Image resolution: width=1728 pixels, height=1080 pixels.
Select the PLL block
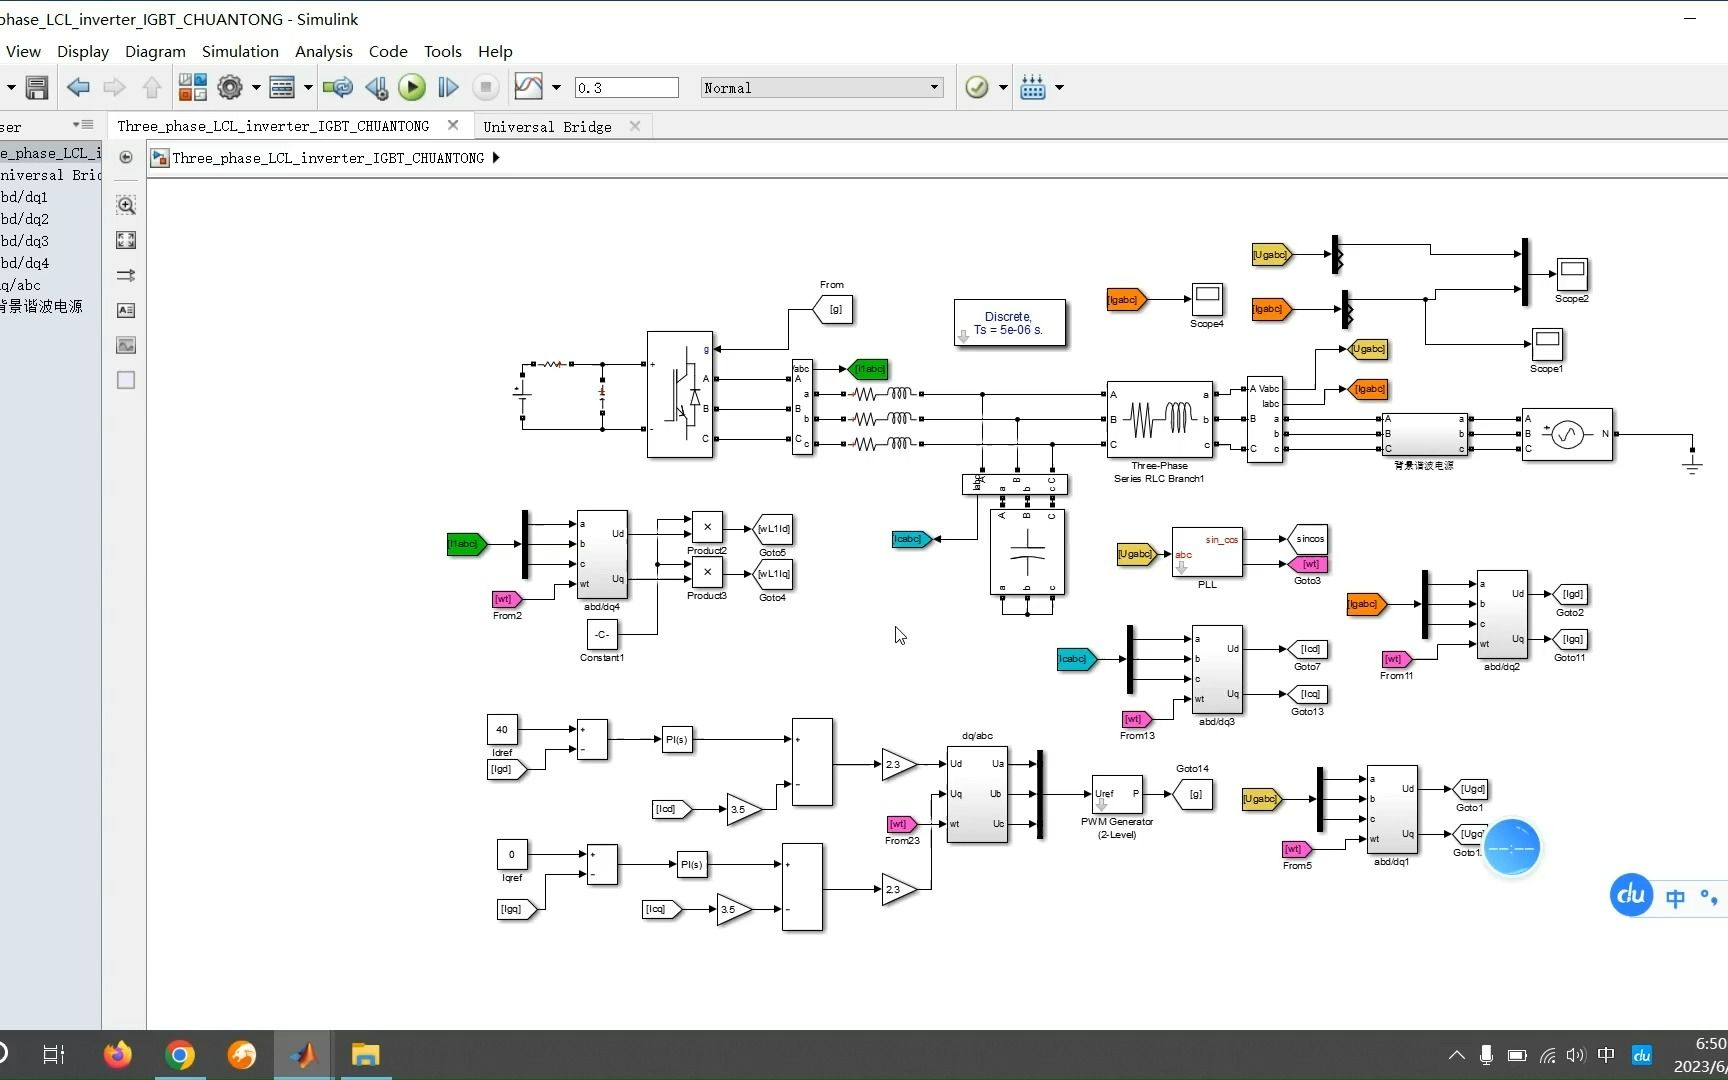pos(1207,552)
